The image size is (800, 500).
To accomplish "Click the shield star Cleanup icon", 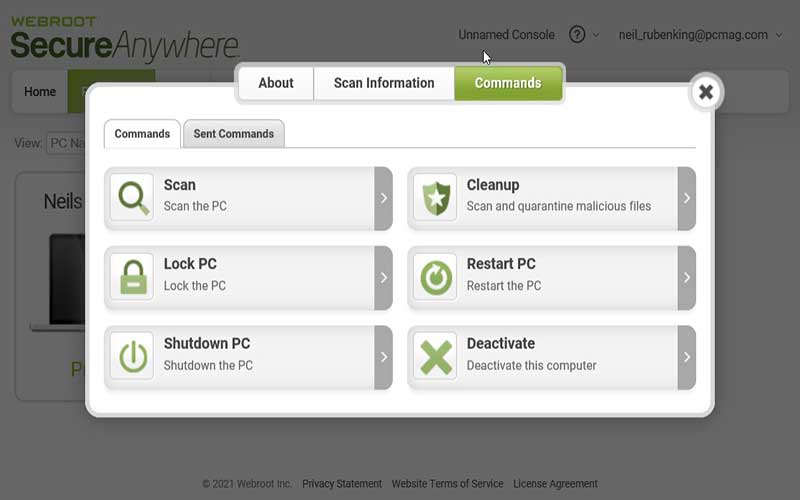I will [435, 197].
